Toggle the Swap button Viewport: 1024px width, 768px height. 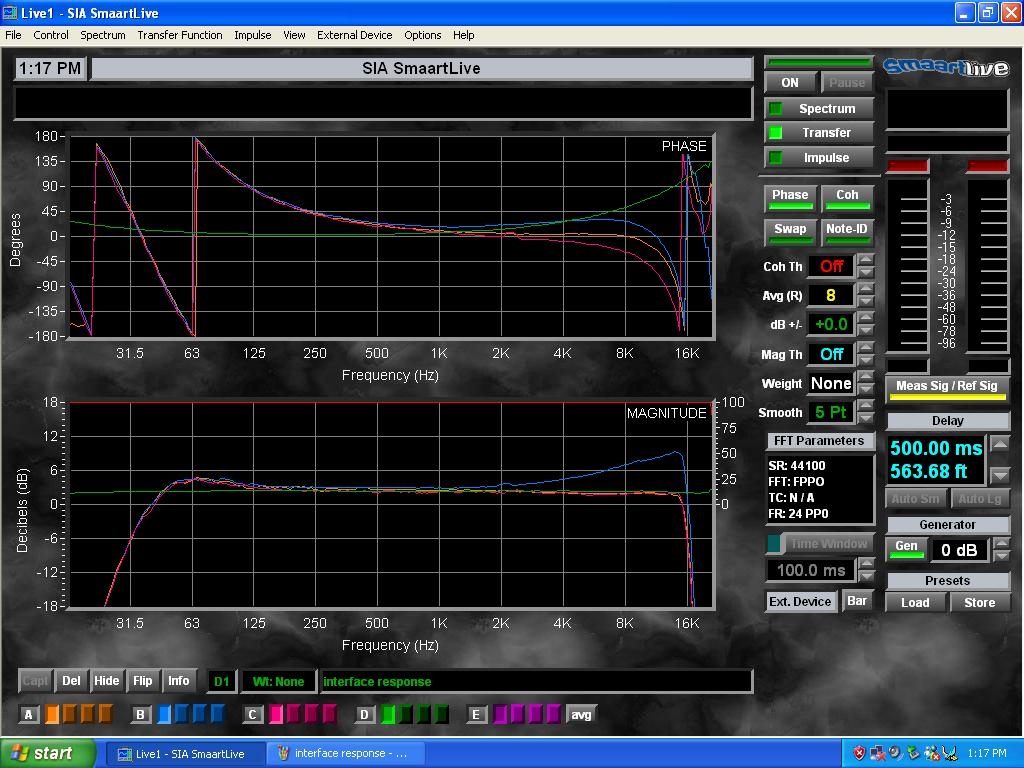coord(790,231)
